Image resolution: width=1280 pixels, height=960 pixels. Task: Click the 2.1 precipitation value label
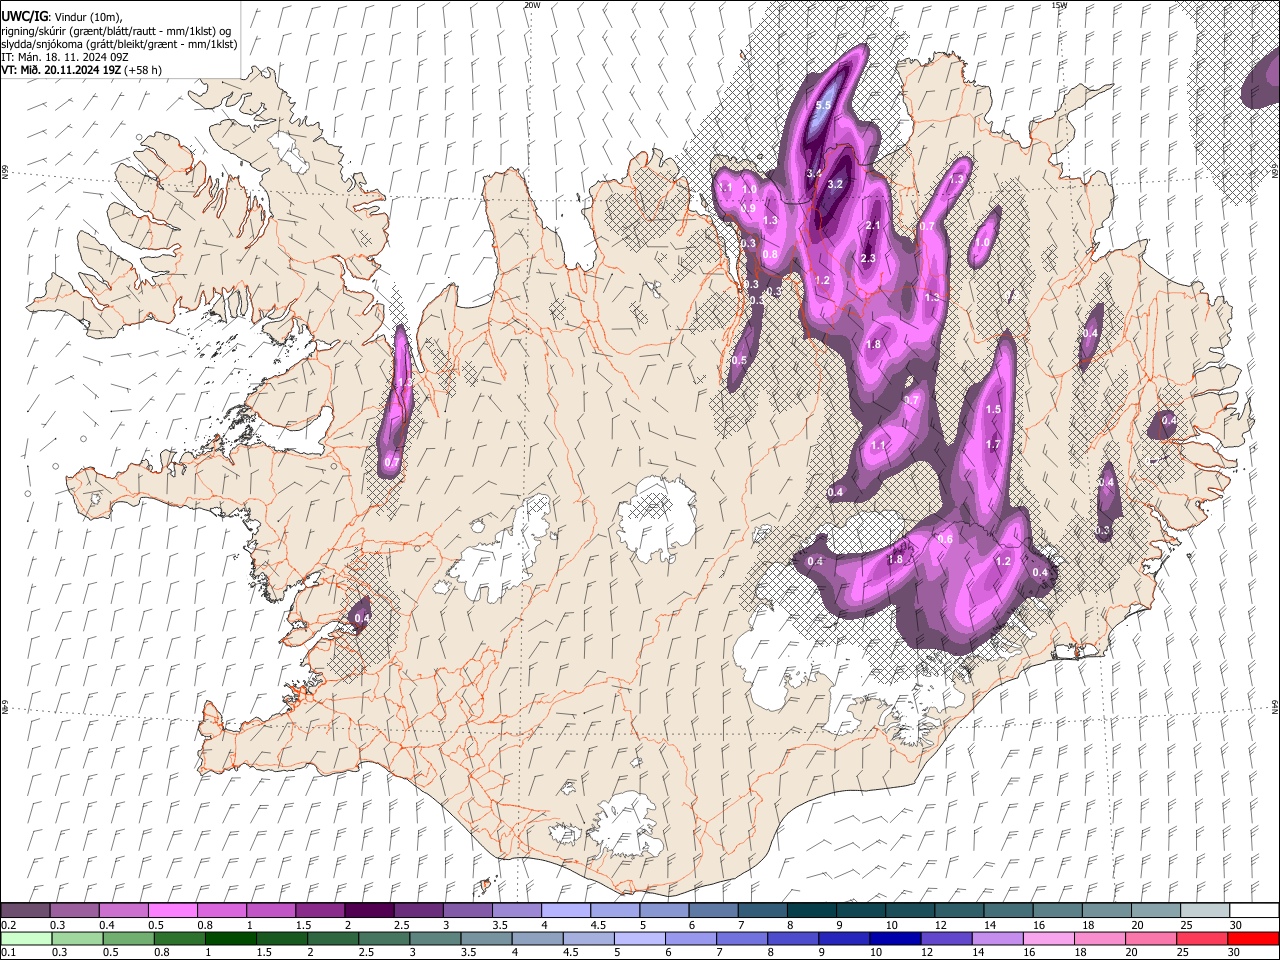click(x=872, y=225)
